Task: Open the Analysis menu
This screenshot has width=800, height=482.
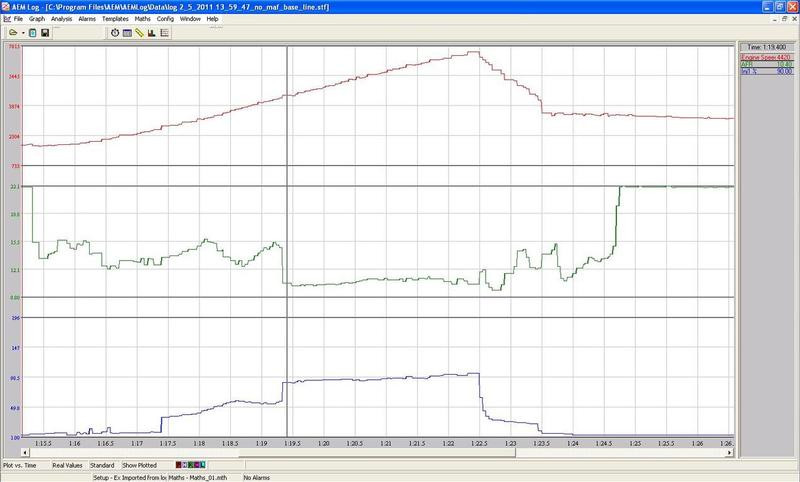Action: coord(61,19)
